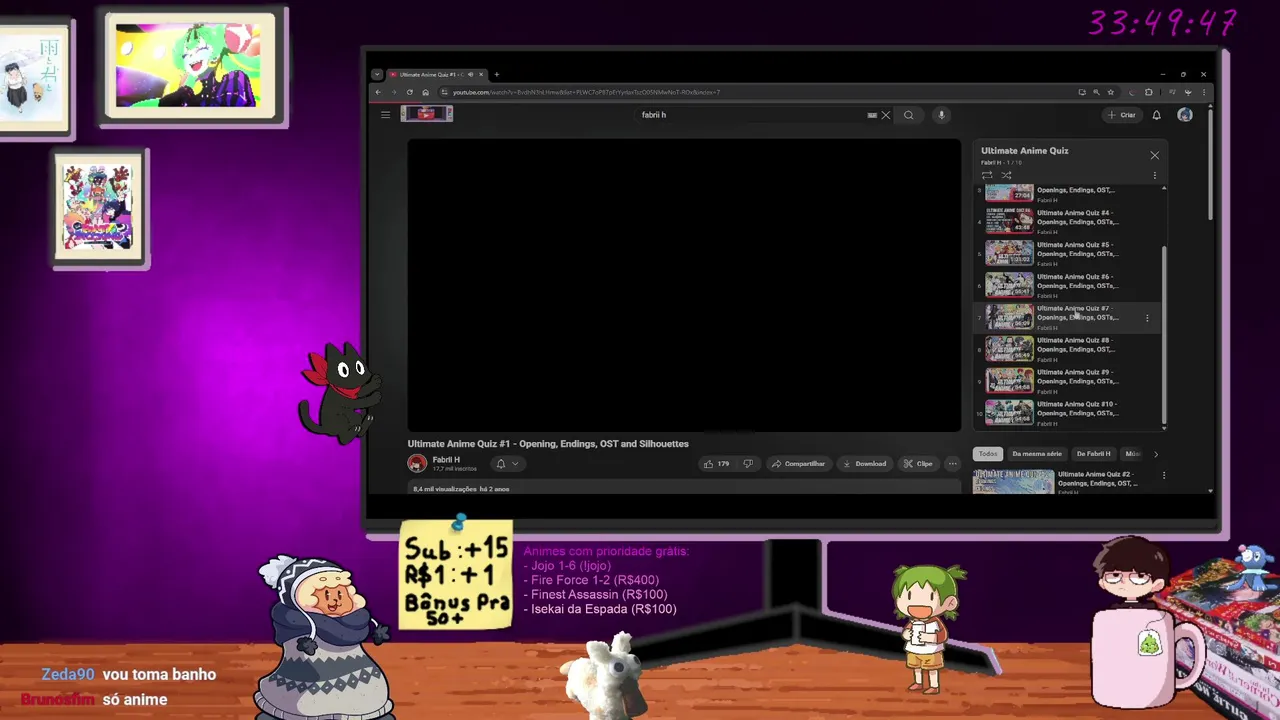Select the De Fabrii H chip
Viewport: 1280px width, 720px height.
[1093, 454]
